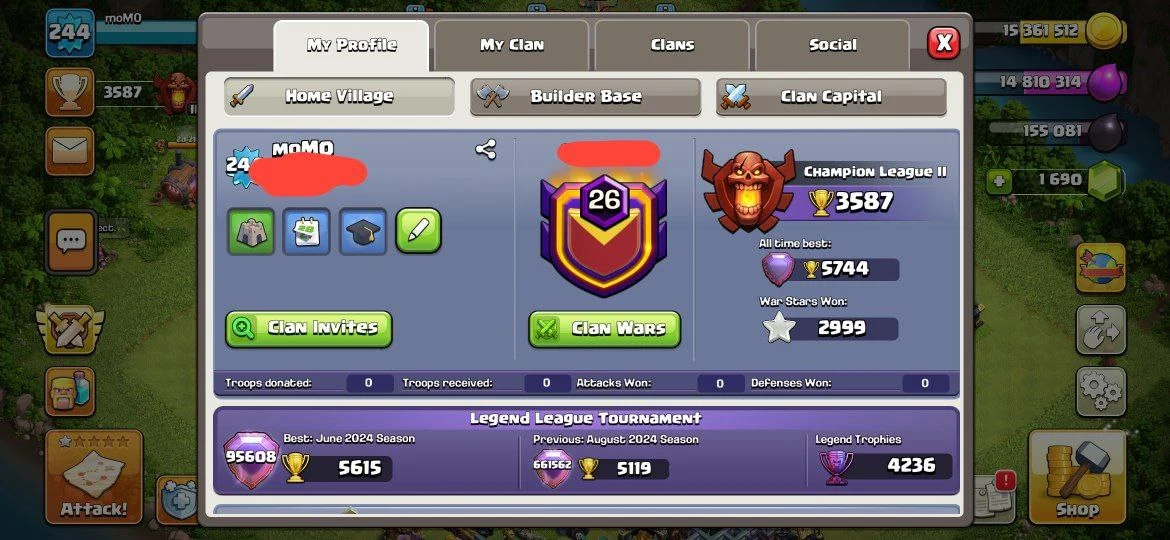The image size is (1170, 540).
Task: Switch to the Clans tab
Action: (672, 45)
